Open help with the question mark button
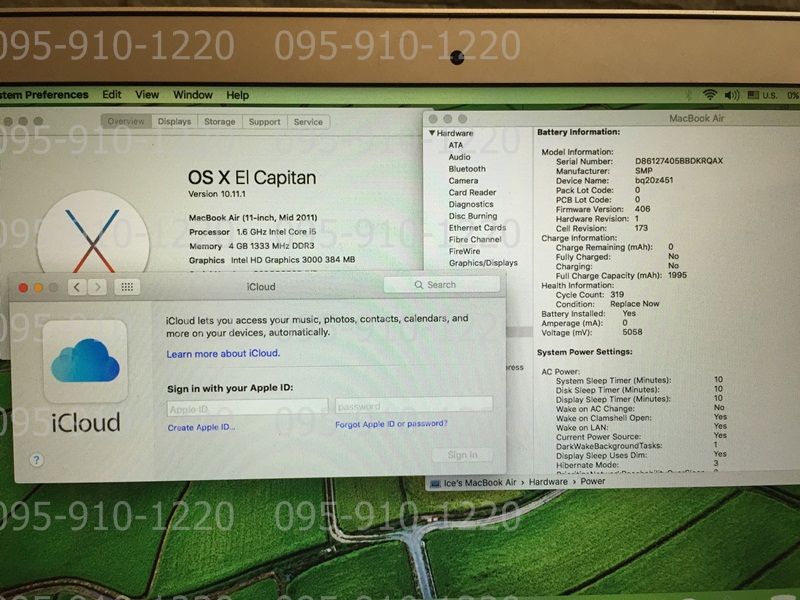The width and height of the screenshot is (800, 600). tap(36, 460)
